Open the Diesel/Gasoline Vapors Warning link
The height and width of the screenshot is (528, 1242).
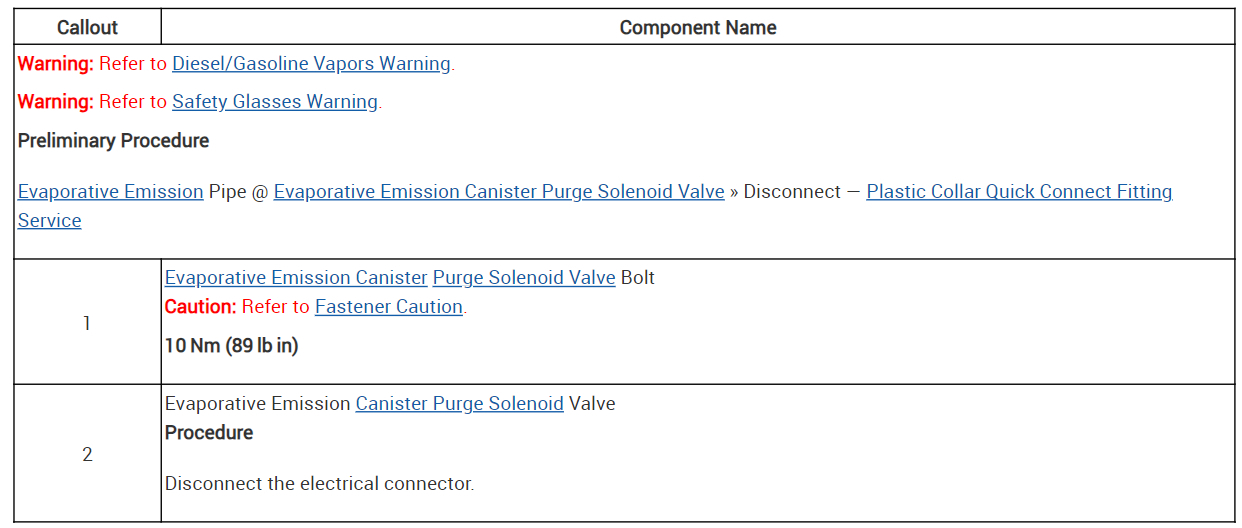coord(311,64)
